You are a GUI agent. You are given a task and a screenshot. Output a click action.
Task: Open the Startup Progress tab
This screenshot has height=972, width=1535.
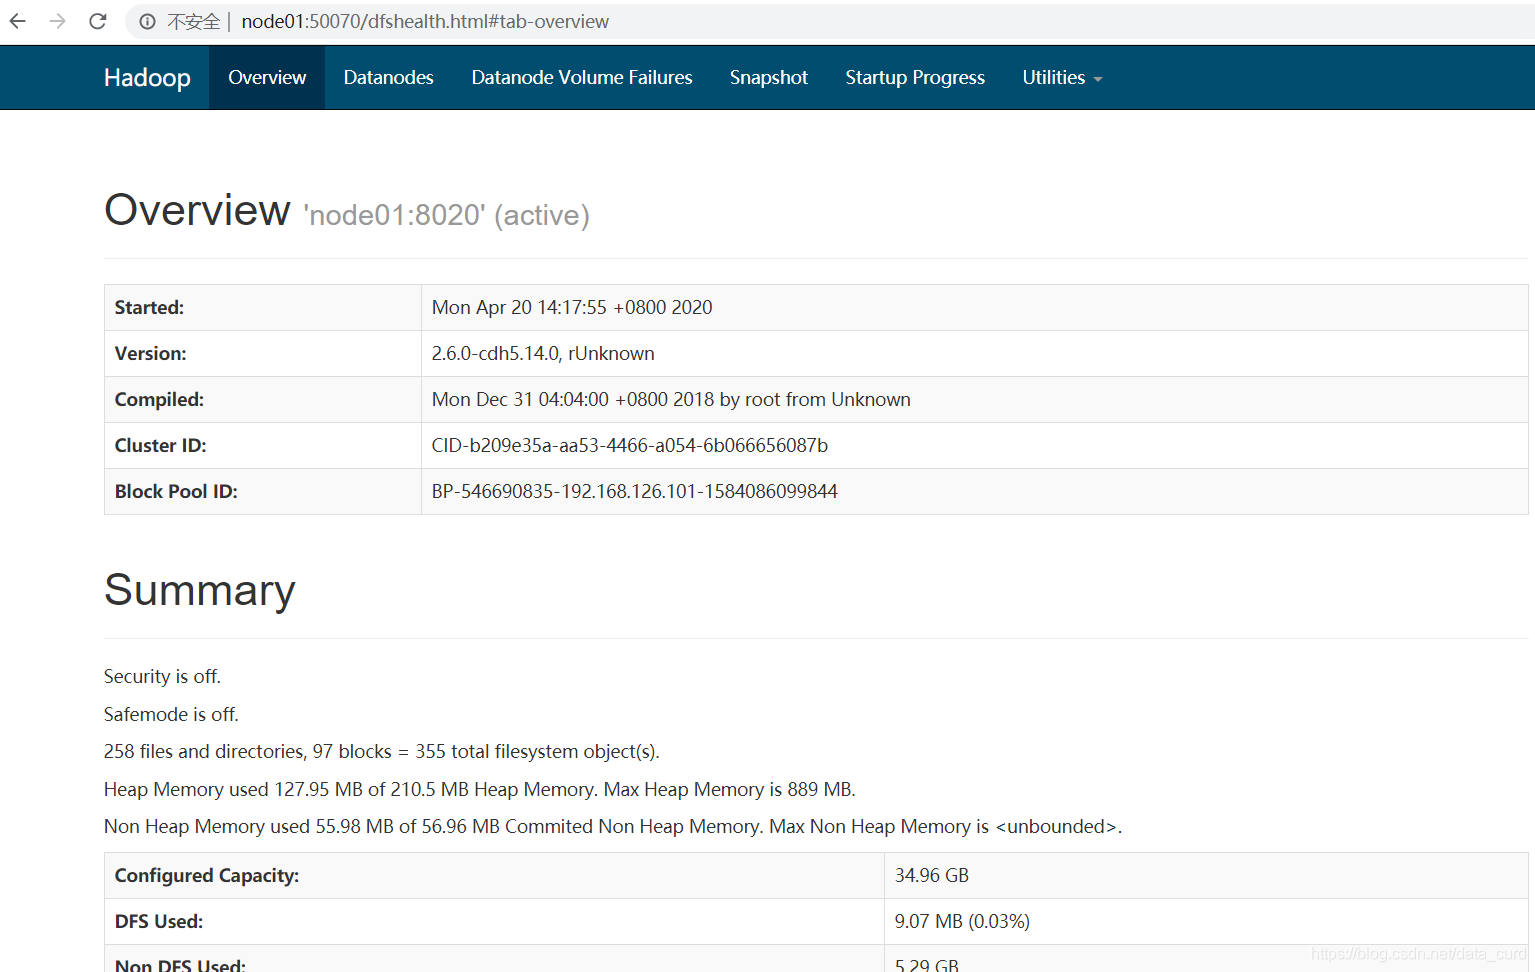click(x=915, y=78)
